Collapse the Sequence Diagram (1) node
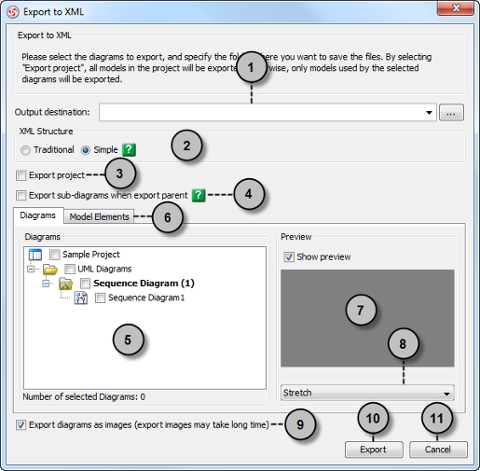This screenshot has width=480, height=471. tap(46, 283)
